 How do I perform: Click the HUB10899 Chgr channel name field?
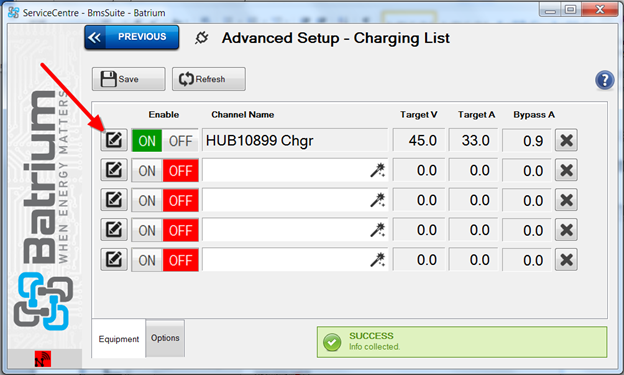pyautogui.click(x=295, y=140)
